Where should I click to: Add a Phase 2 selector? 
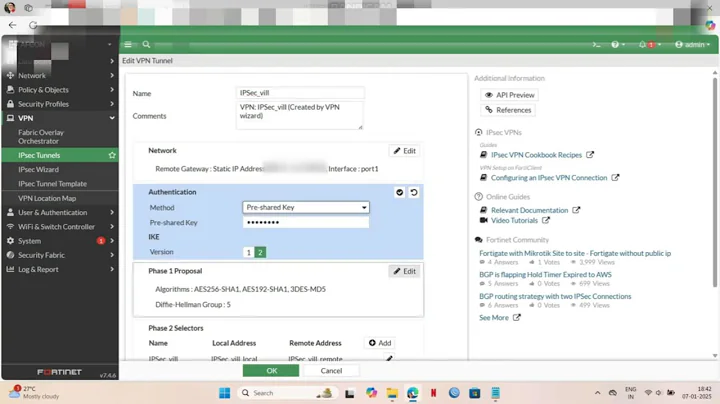point(380,343)
